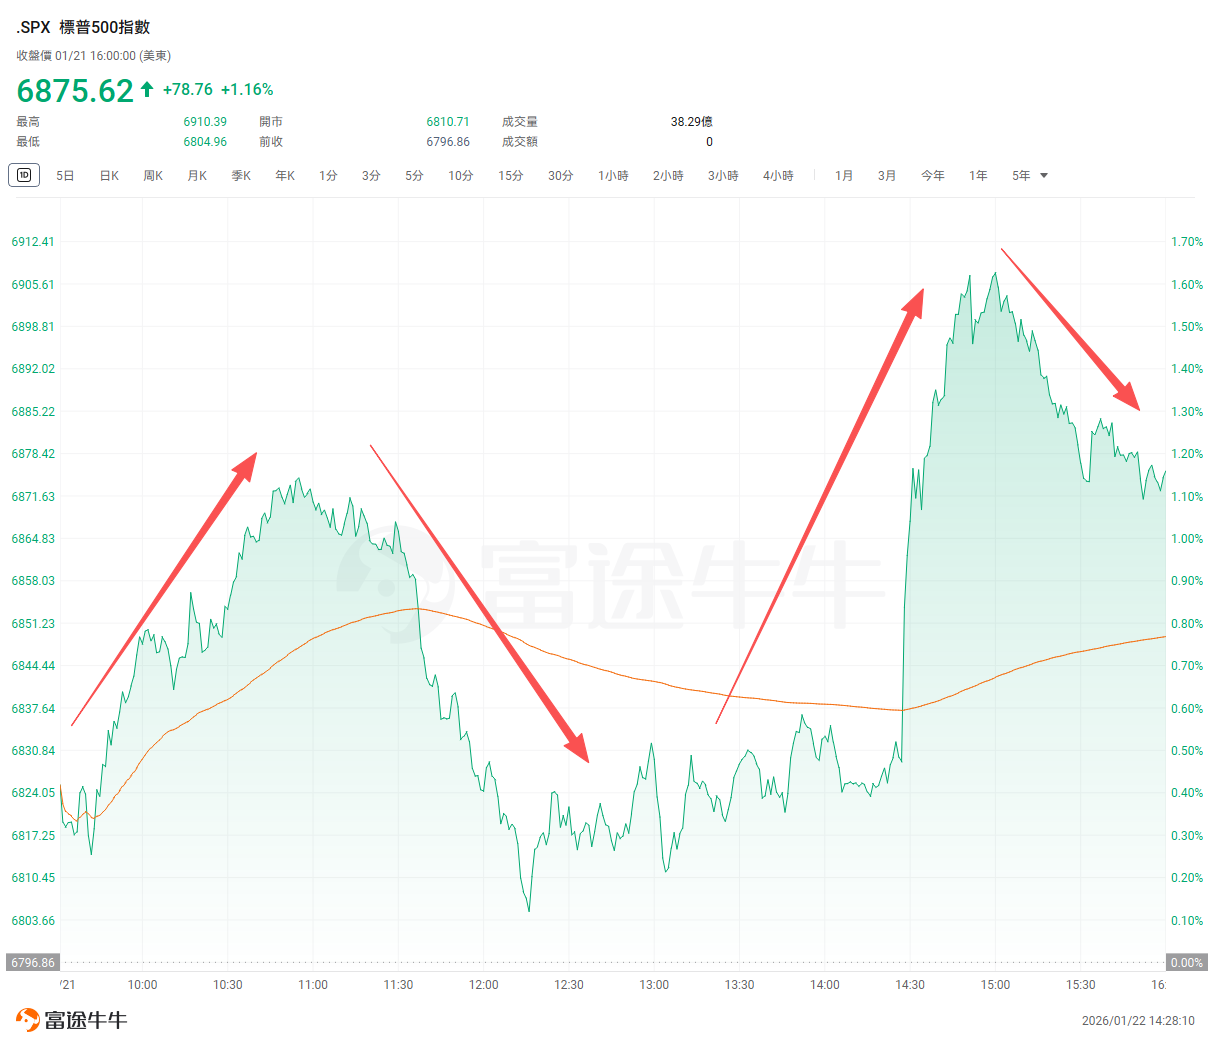Screen dimensions: 1211x1047
Task: Switch to the 日K candlestick tab
Action: 109,175
